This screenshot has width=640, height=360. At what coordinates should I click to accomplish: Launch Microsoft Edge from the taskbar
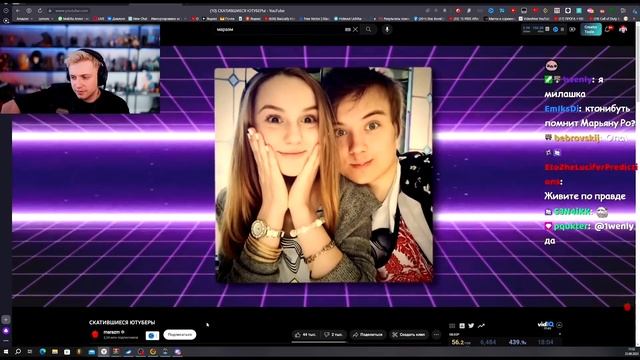click(42, 351)
